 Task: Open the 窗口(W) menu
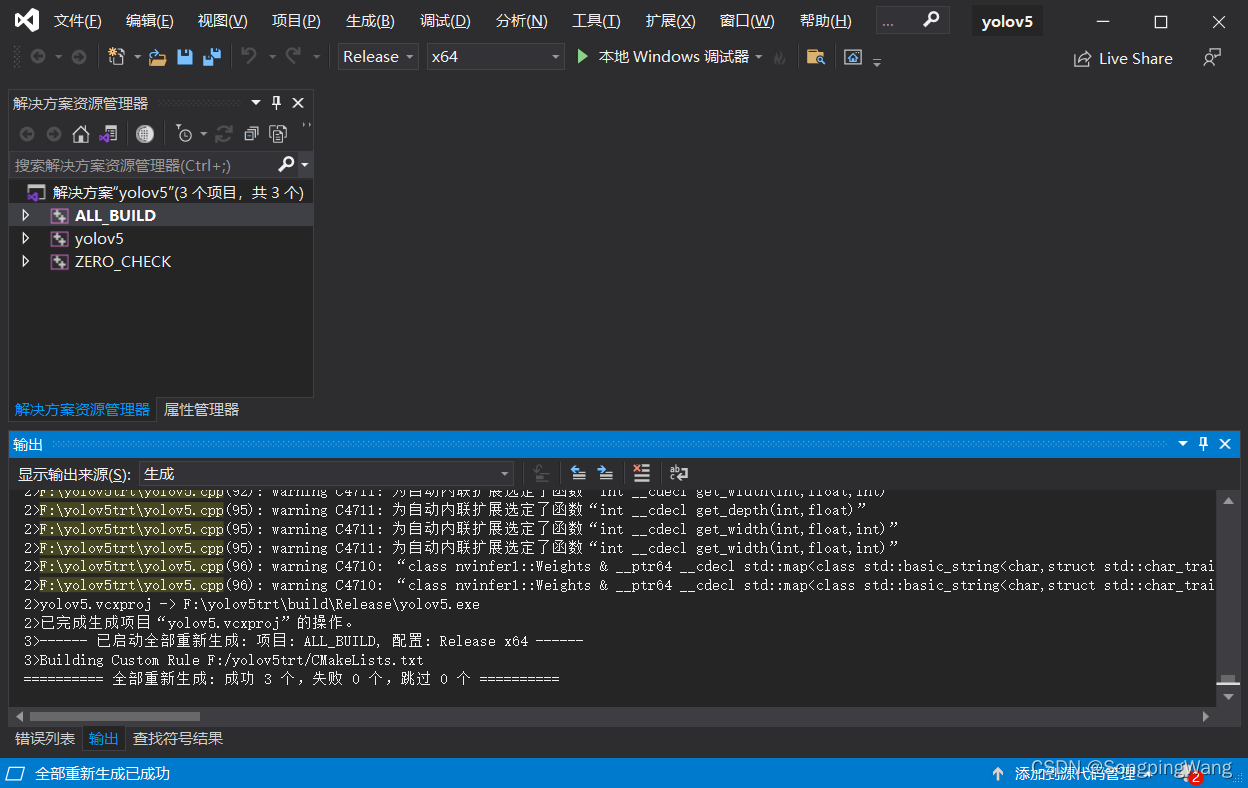pyautogui.click(x=747, y=21)
